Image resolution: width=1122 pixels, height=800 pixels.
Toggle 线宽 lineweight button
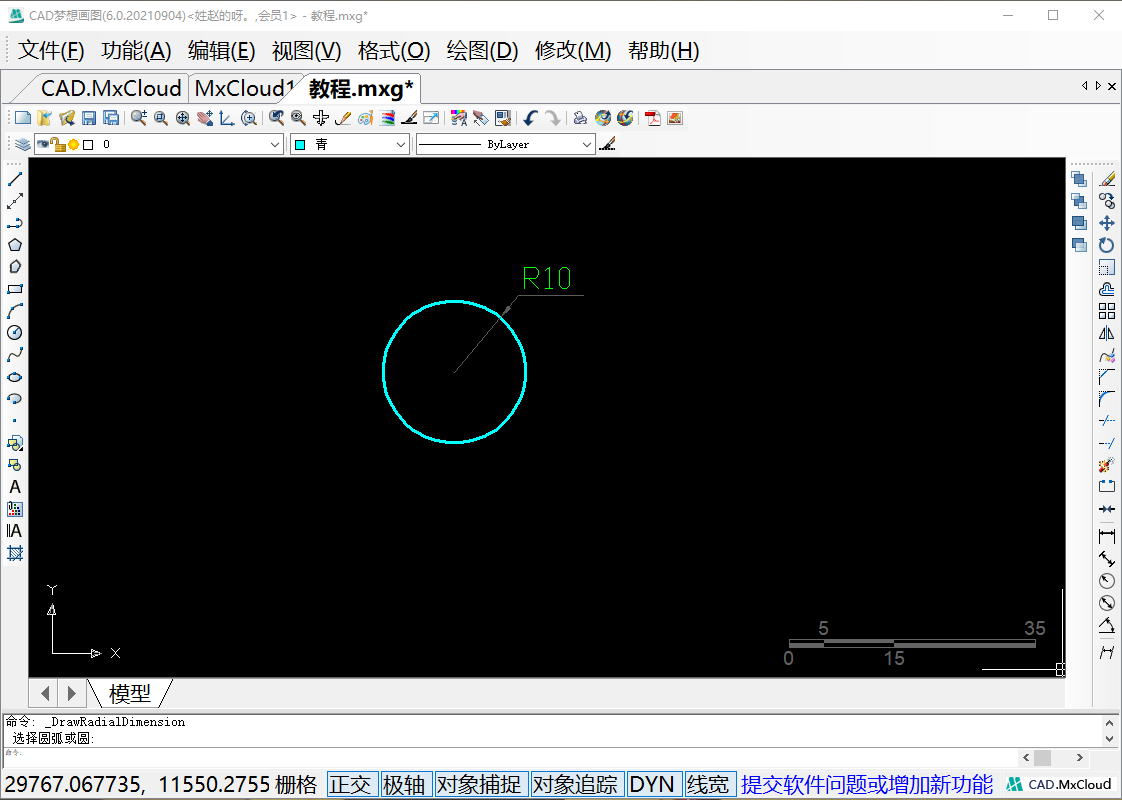click(x=709, y=784)
